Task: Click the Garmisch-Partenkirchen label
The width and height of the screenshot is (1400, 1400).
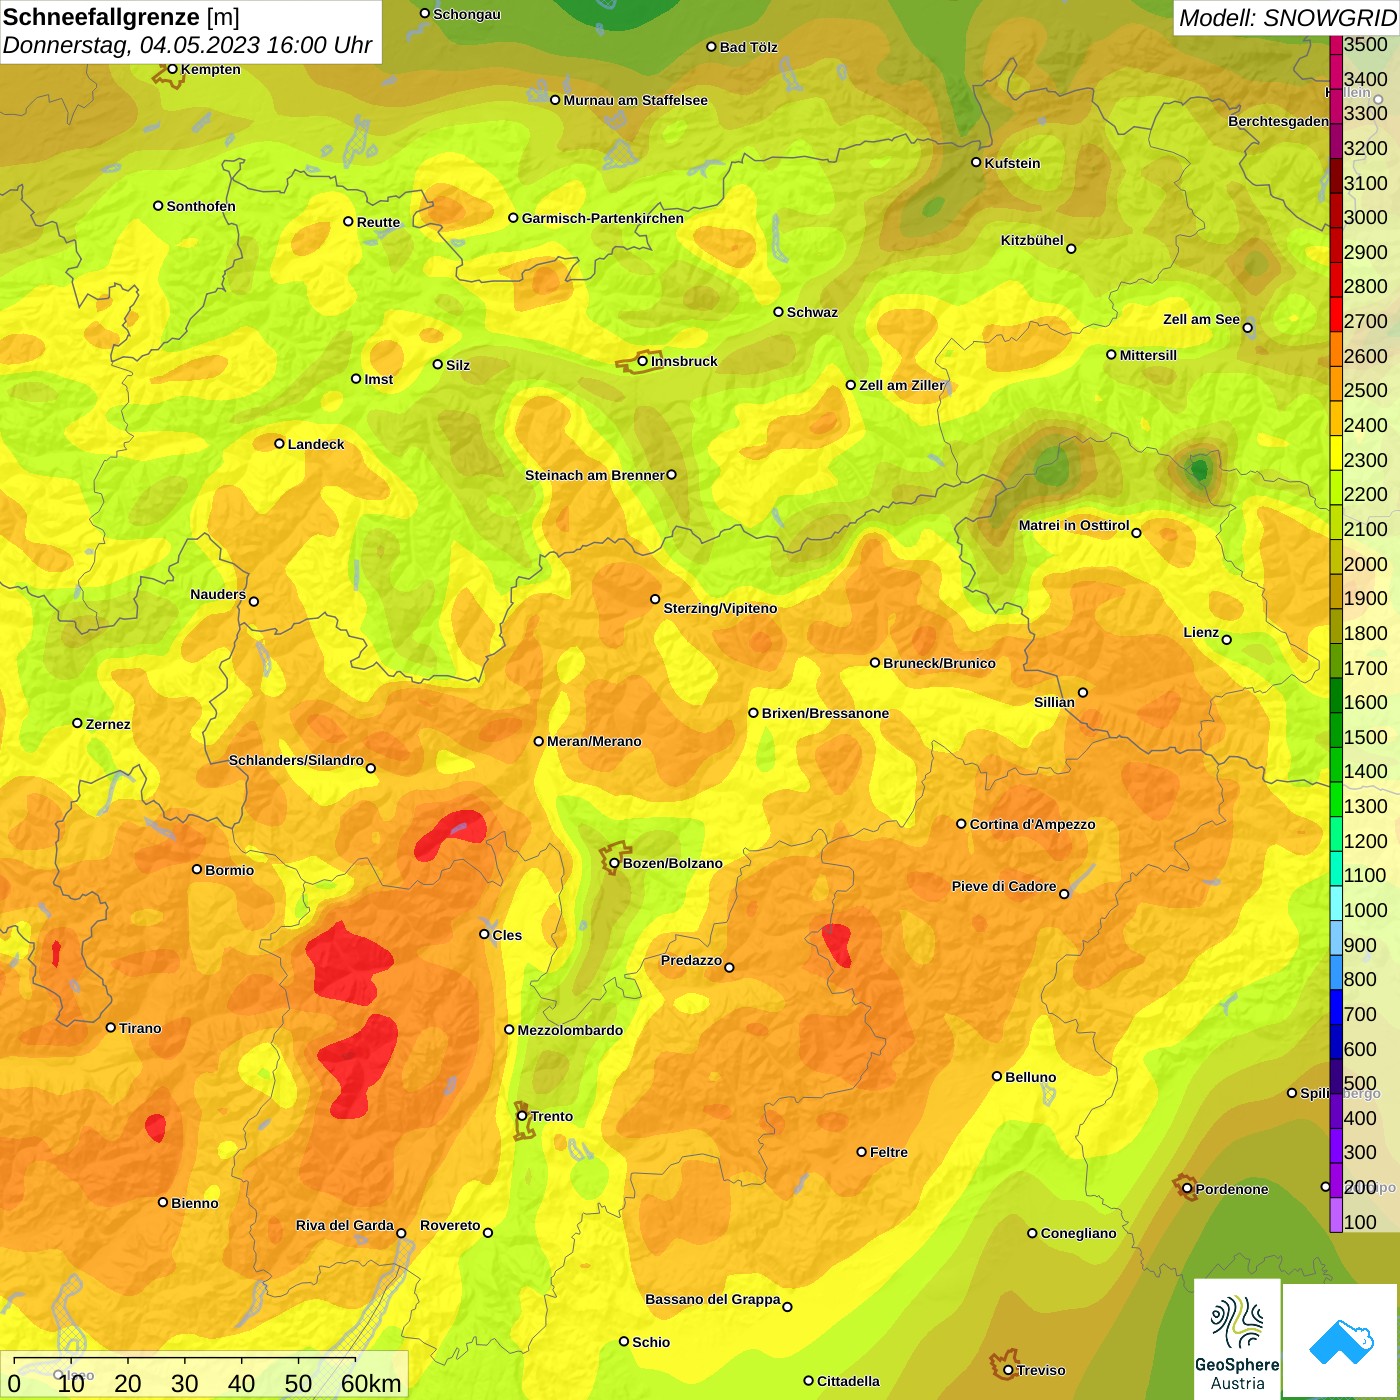Action: 603,218
